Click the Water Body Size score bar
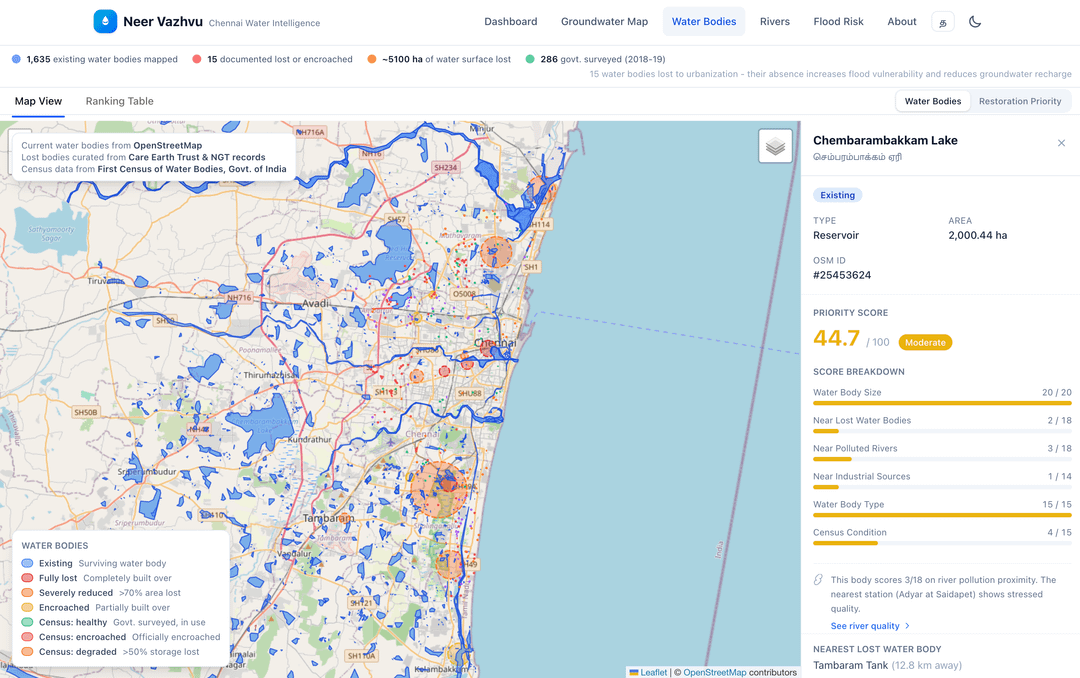This screenshot has width=1080, height=678. click(941, 403)
